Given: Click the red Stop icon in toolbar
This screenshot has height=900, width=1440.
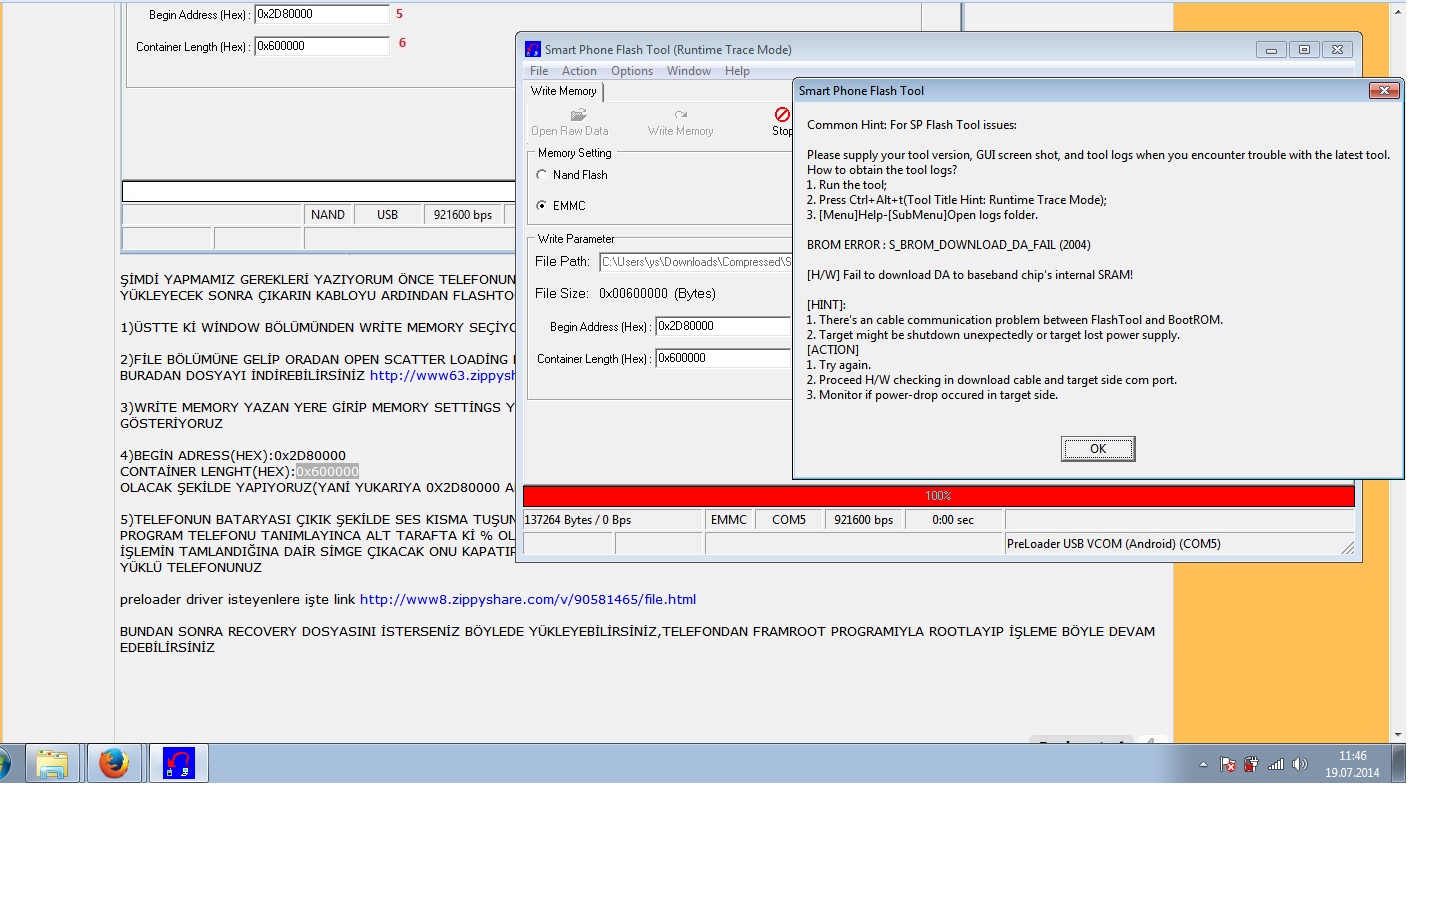Looking at the screenshot, I should click(x=782, y=115).
